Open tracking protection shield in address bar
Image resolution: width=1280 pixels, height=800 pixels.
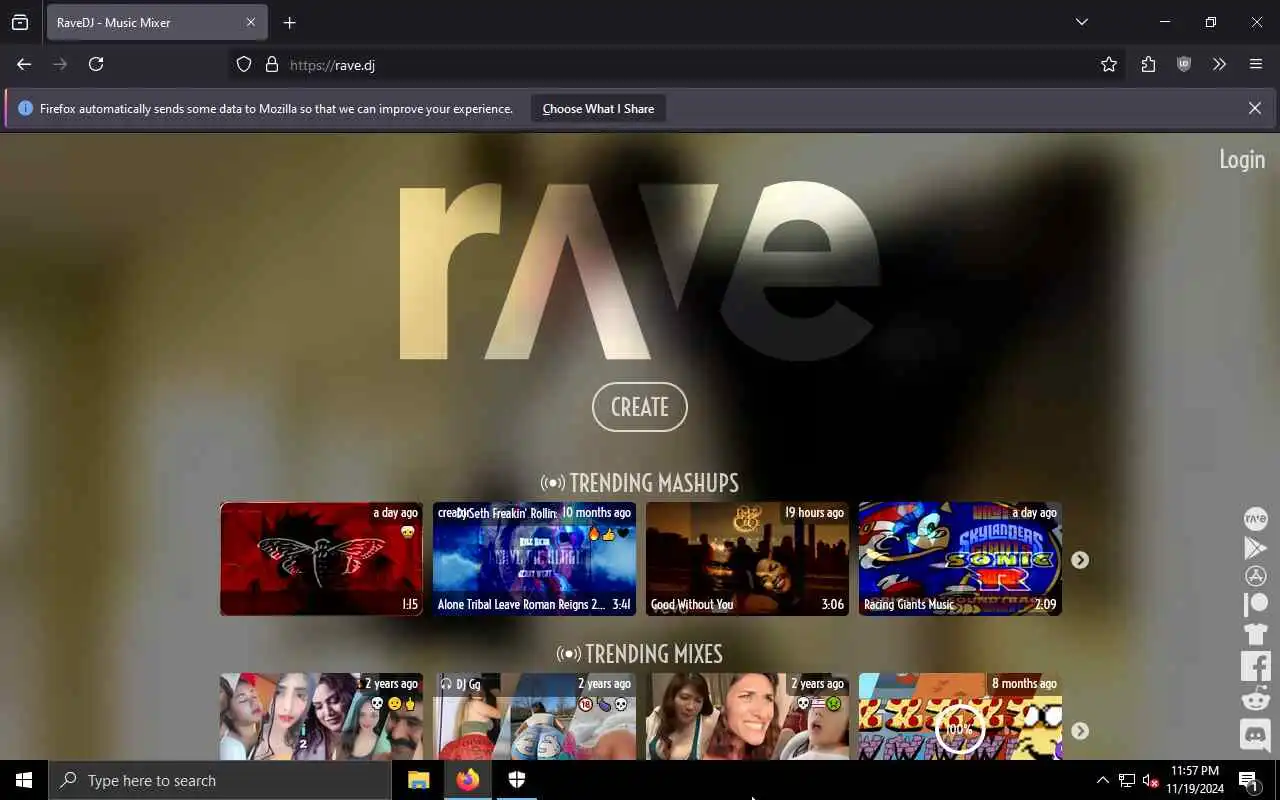tap(244, 64)
